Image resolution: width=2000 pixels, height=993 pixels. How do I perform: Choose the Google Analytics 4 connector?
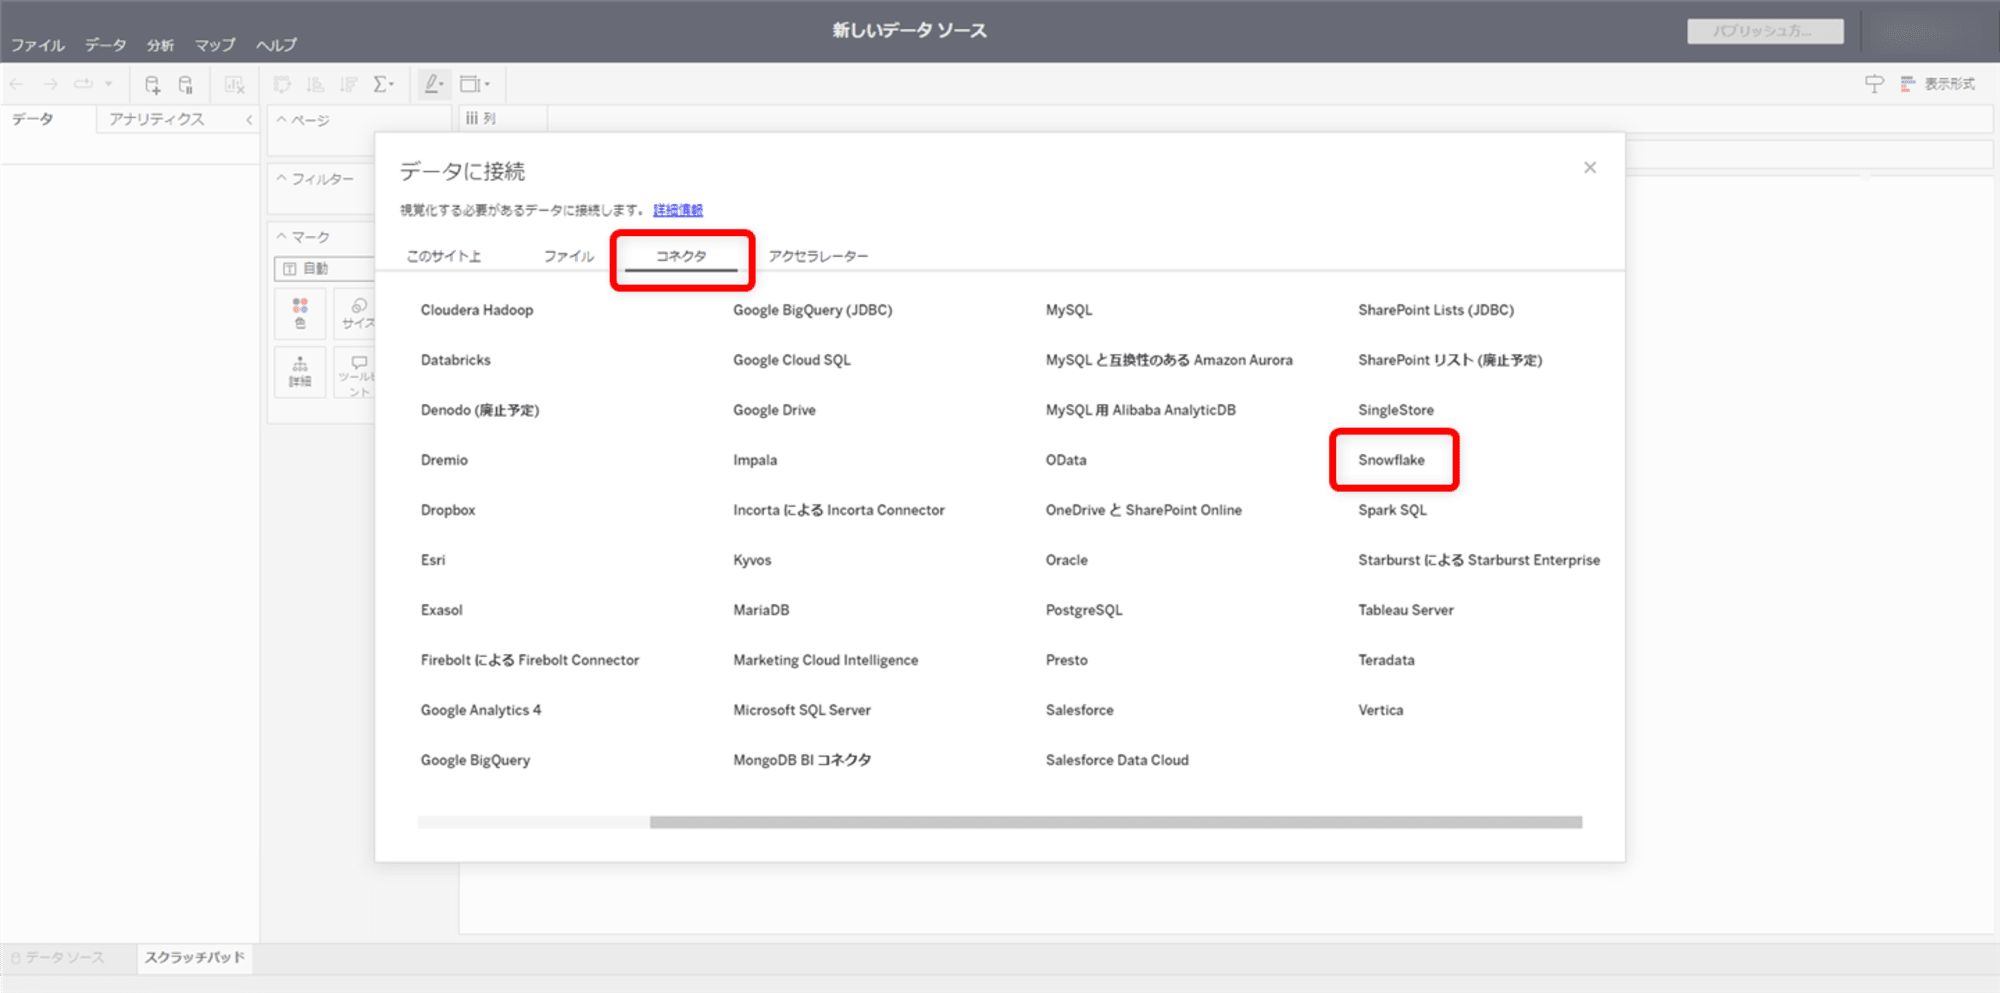(481, 710)
